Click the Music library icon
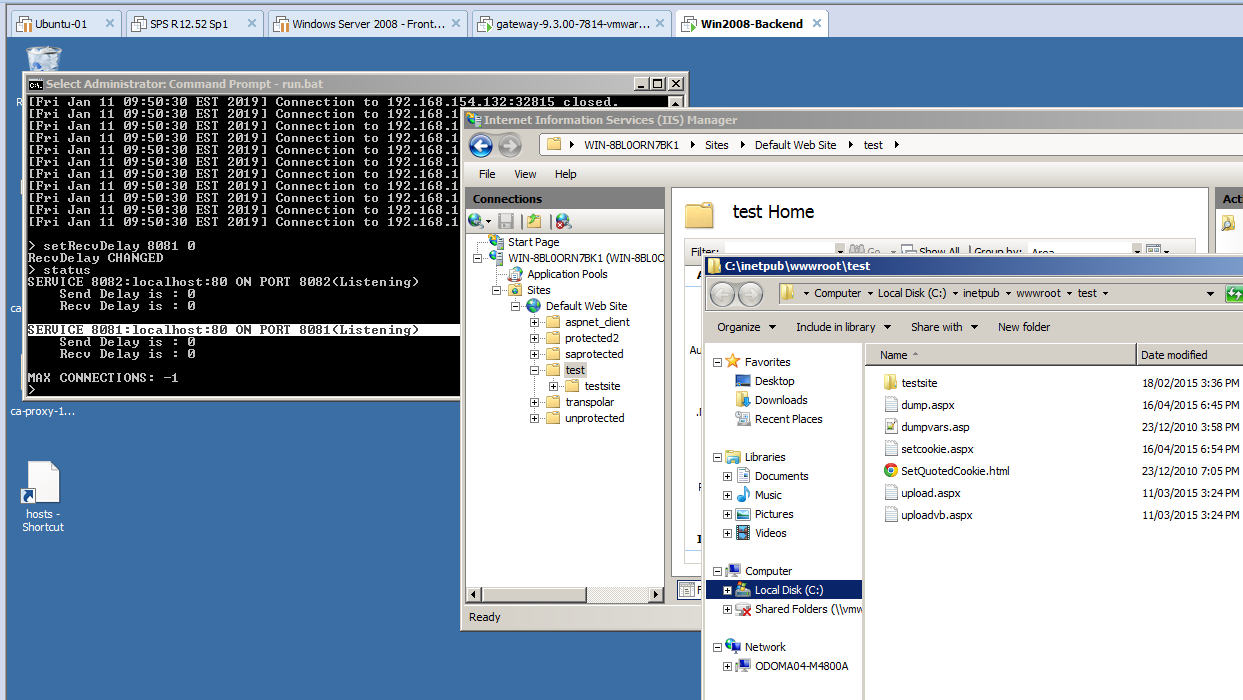This screenshot has height=700, width=1243. click(743, 495)
